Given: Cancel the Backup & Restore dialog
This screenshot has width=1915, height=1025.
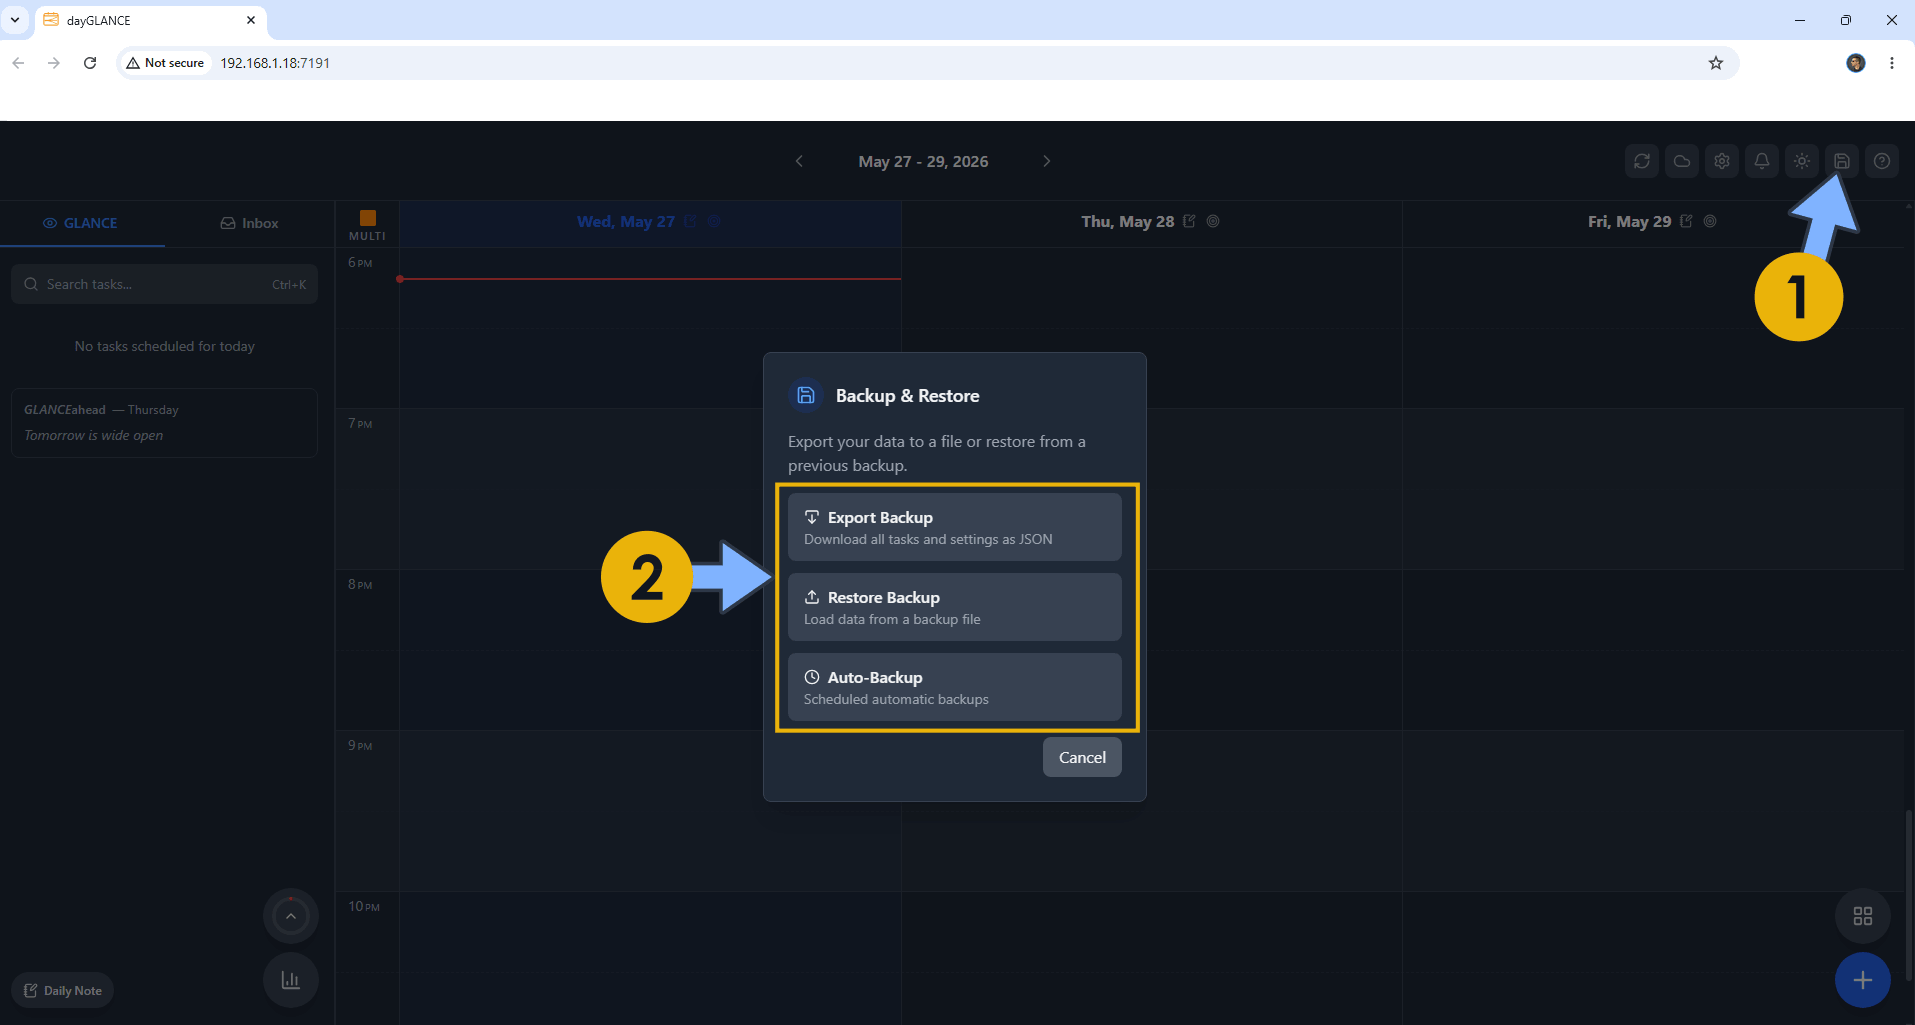Looking at the screenshot, I should tap(1082, 757).
